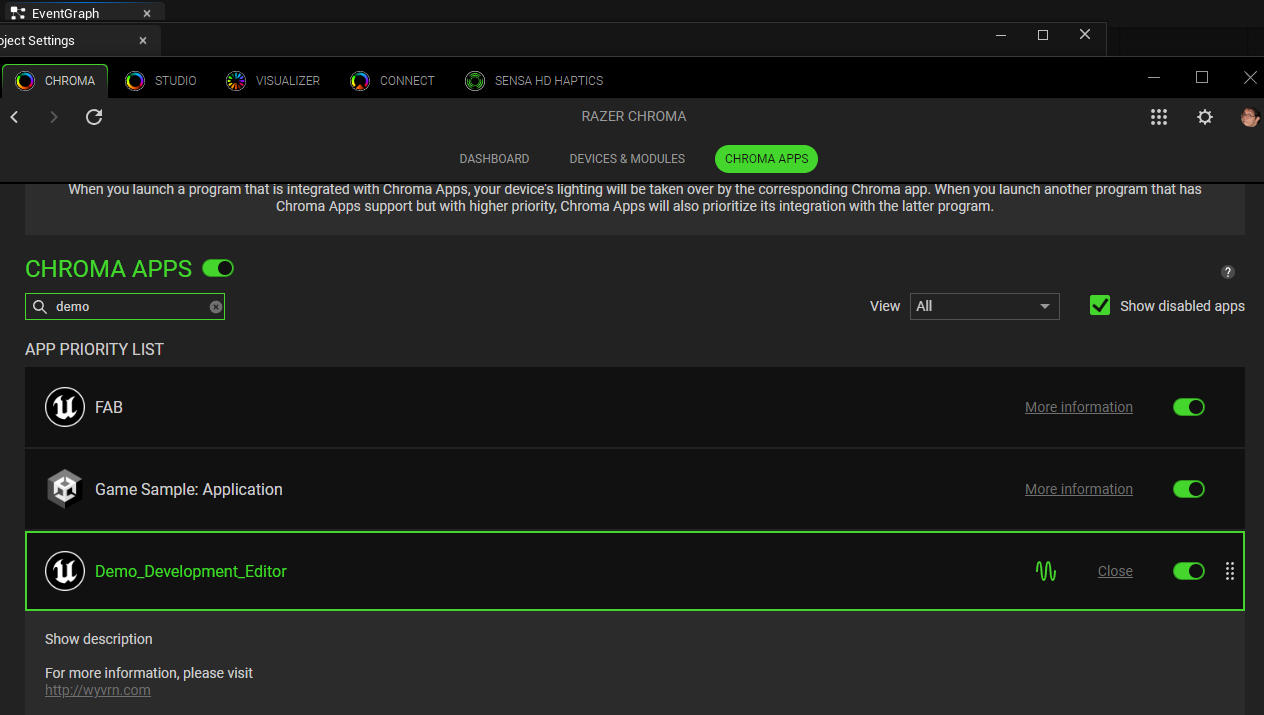The width and height of the screenshot is (1264, 715).
Task: Click the Close link for Demo_Development_Editor
Action: [x=1115, y=571]
